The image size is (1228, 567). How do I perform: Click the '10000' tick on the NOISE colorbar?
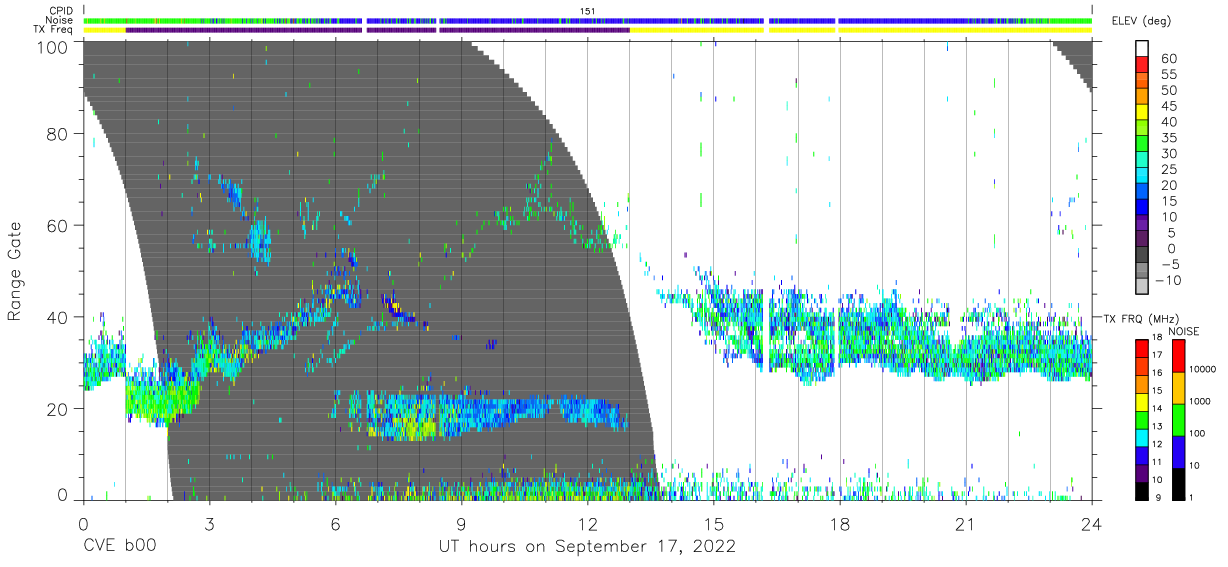[x=1203, y=370]
